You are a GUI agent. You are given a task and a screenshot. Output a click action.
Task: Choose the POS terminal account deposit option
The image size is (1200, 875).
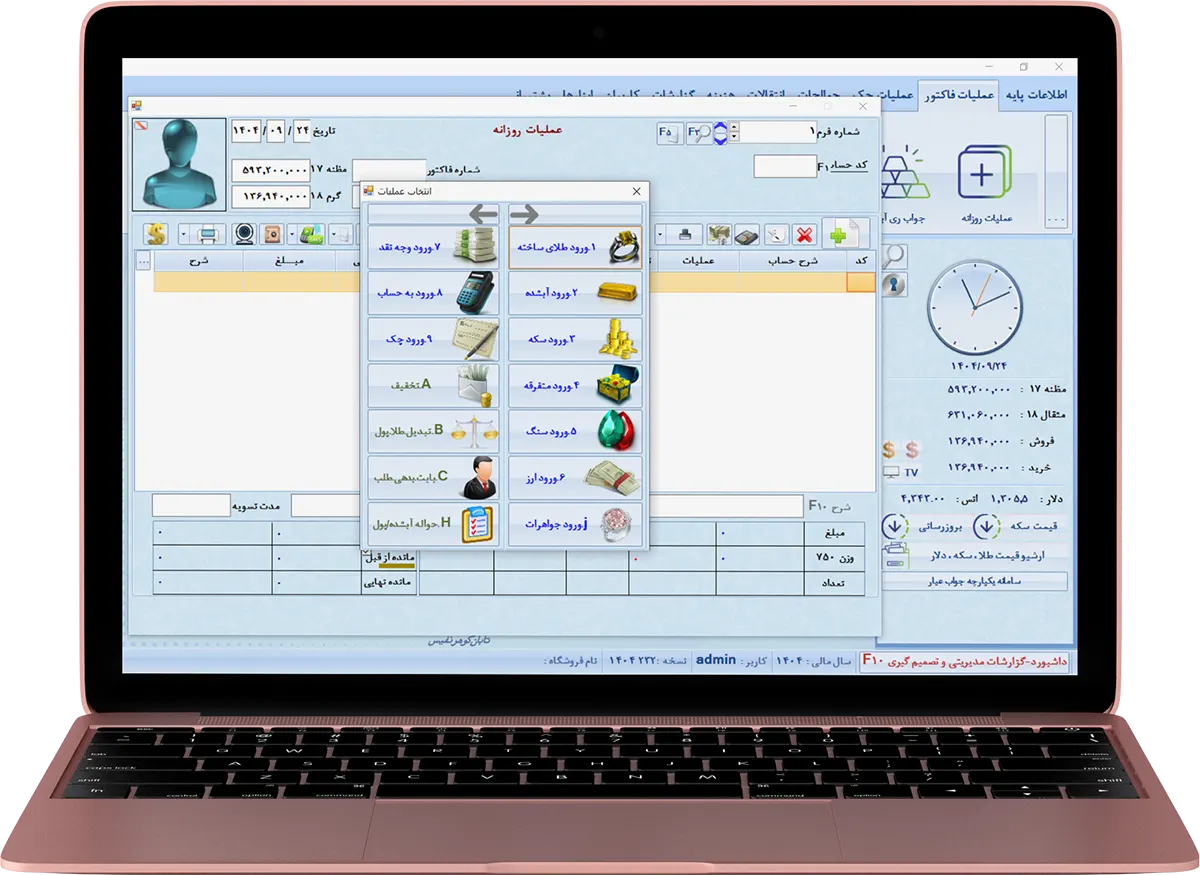tap(433, 293)
